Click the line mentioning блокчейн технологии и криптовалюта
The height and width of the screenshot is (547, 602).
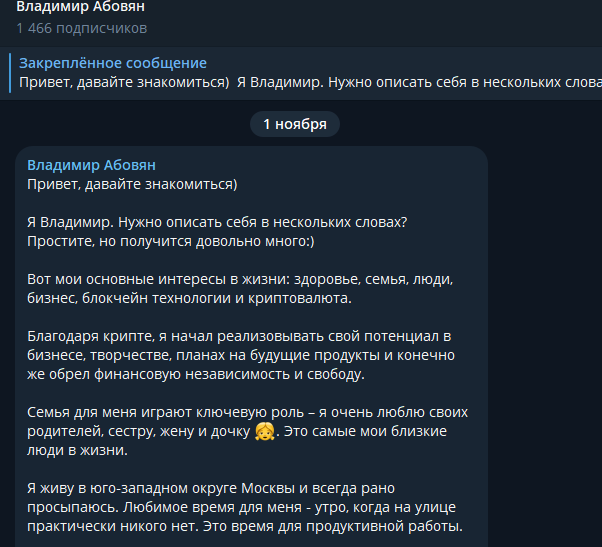coord(189,298)
